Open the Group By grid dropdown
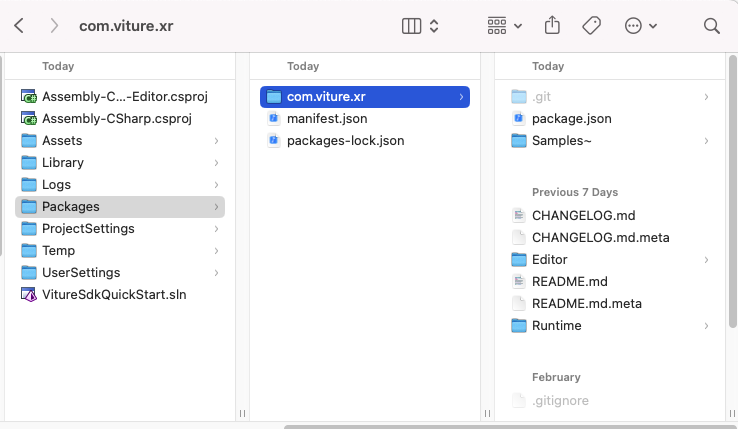738x429 pixels. (x=504, y=26)
